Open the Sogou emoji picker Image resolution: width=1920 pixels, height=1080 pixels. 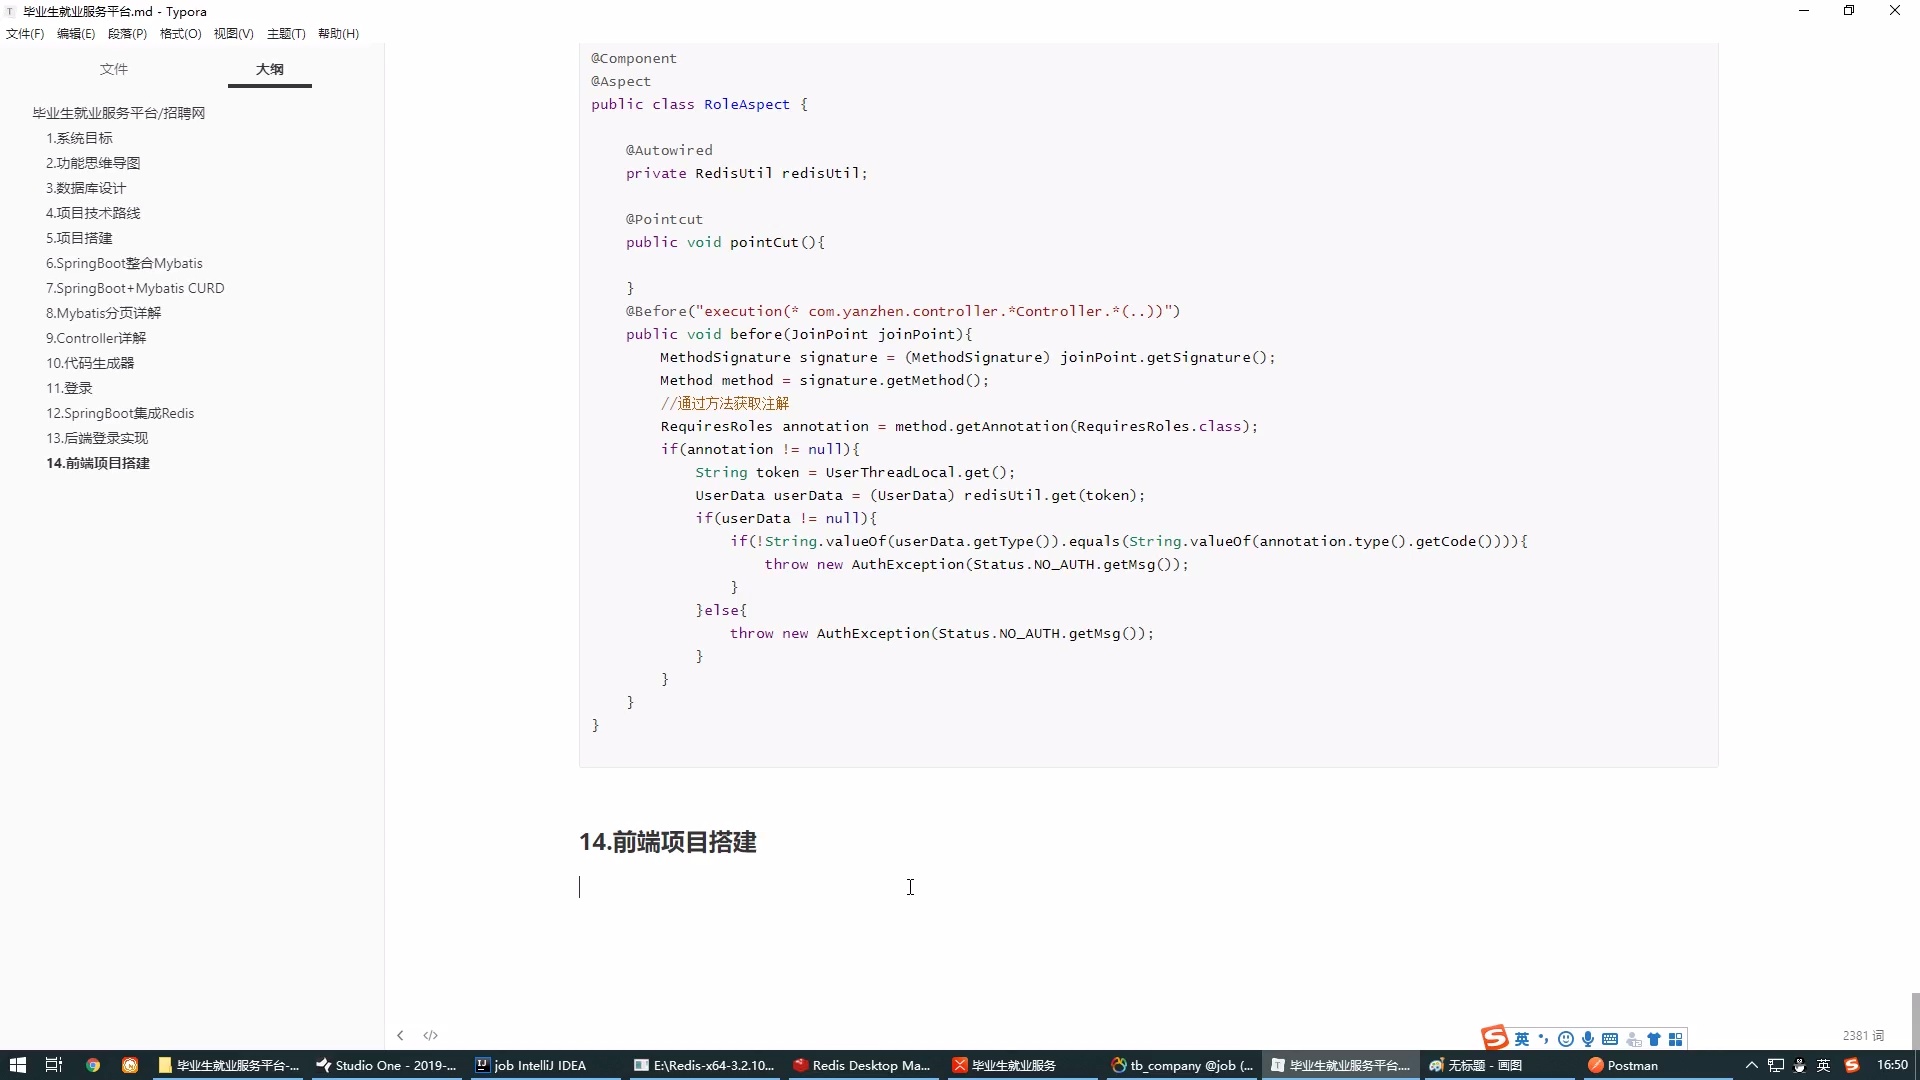(1565, 1039)
